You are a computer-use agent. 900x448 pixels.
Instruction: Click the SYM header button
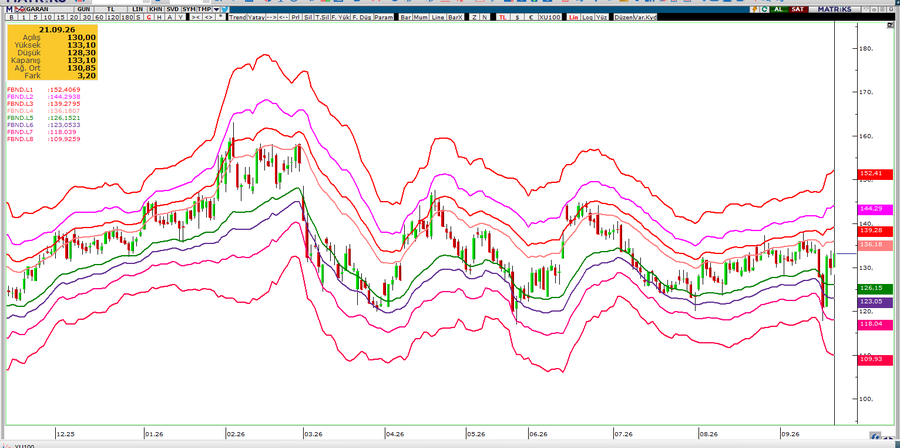tap(188, 9)
